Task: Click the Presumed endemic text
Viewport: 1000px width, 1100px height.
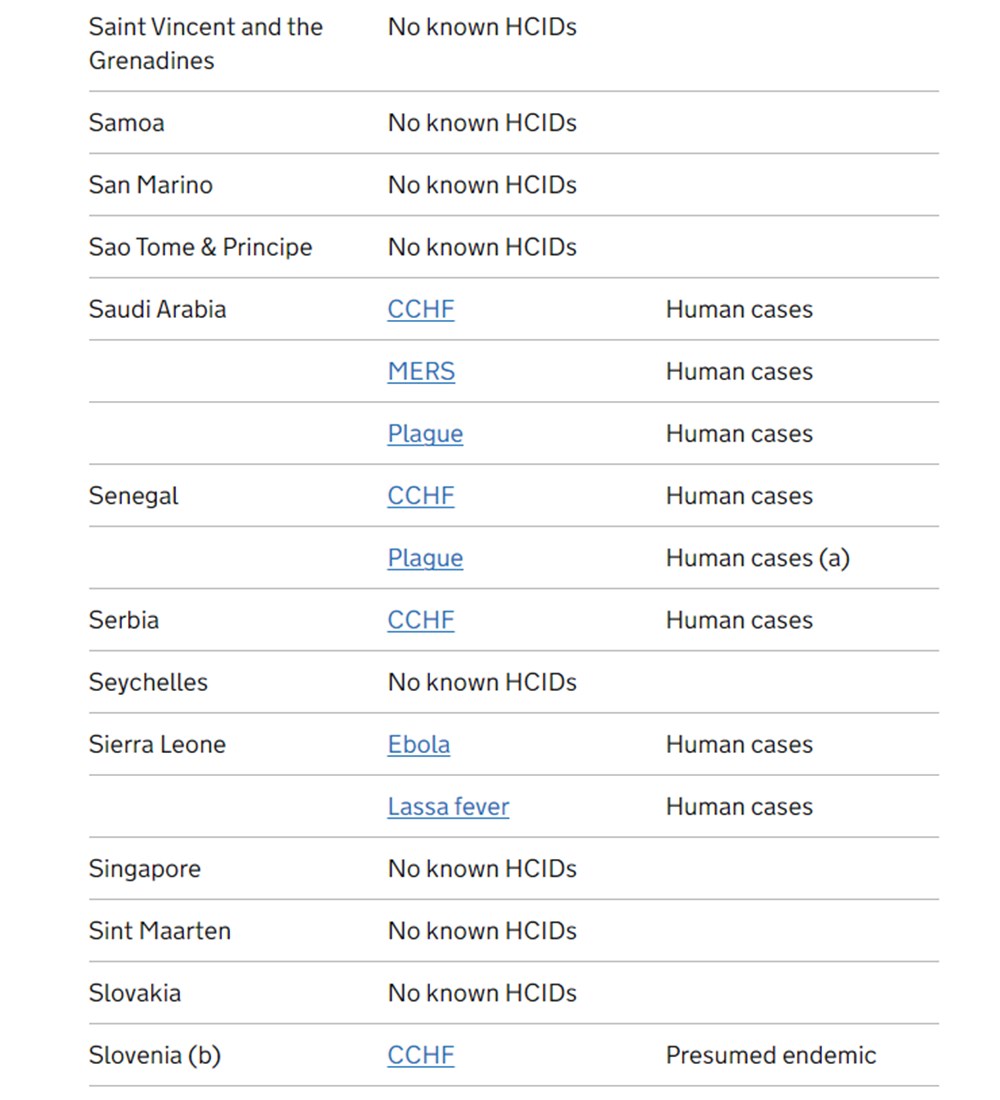Action: click(x=770, y=1055)
